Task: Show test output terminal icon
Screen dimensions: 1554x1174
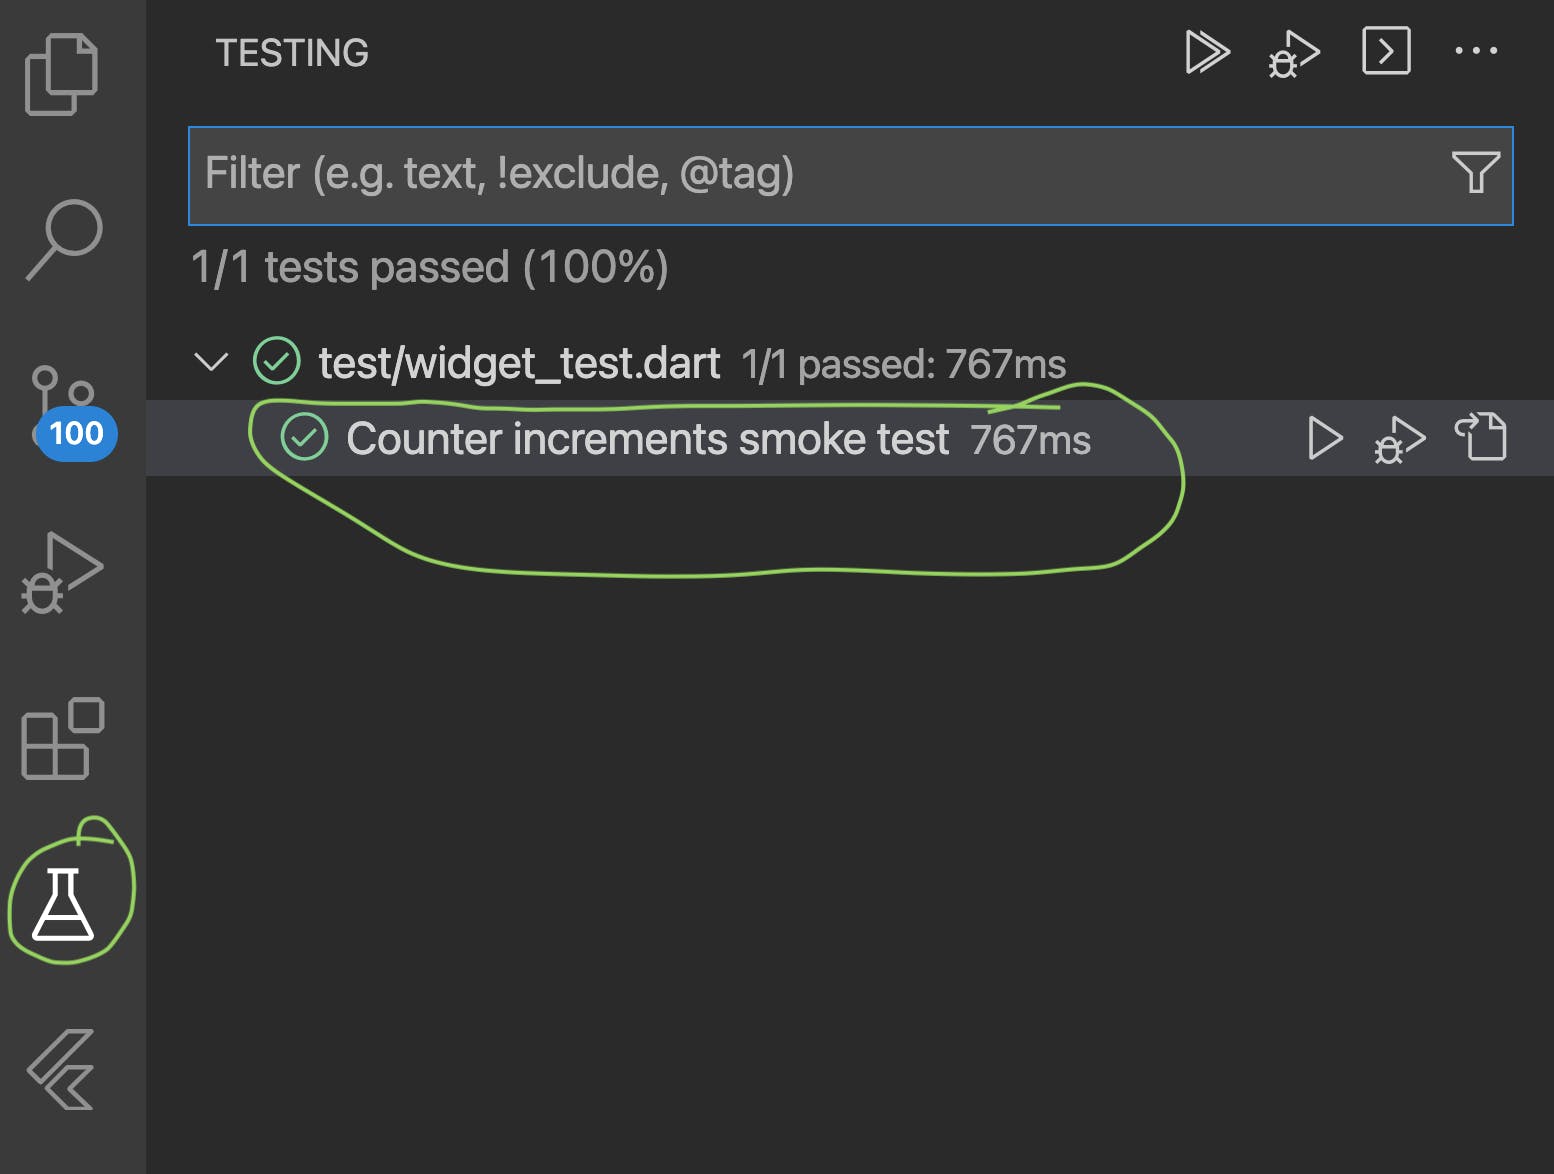Action: pyautogui.click(x=1386, y=51)
